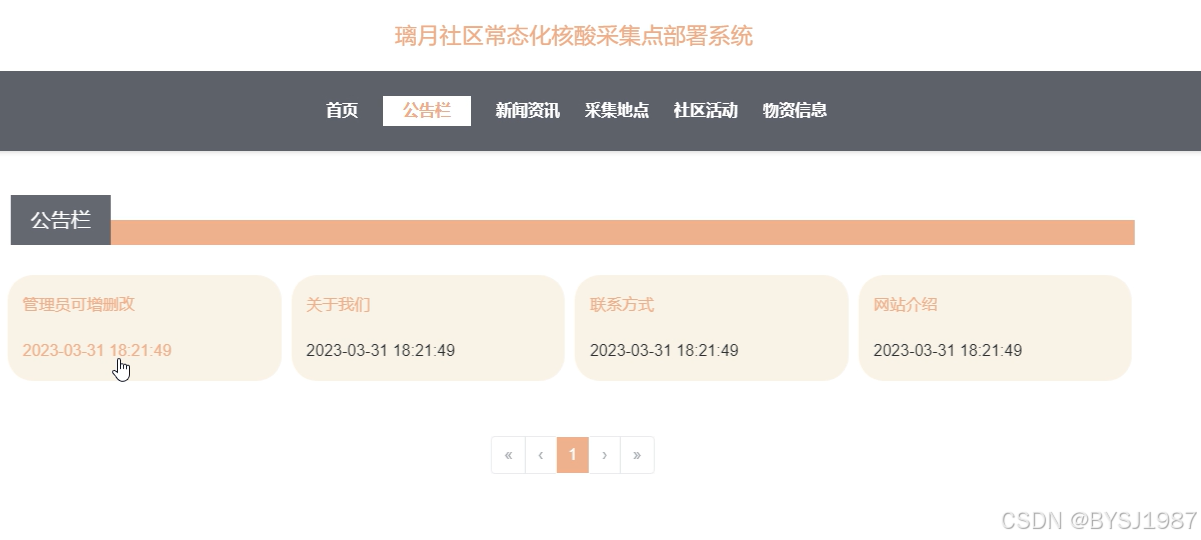
Task: Click the date under 关于我们
Action: coord(381,350)
